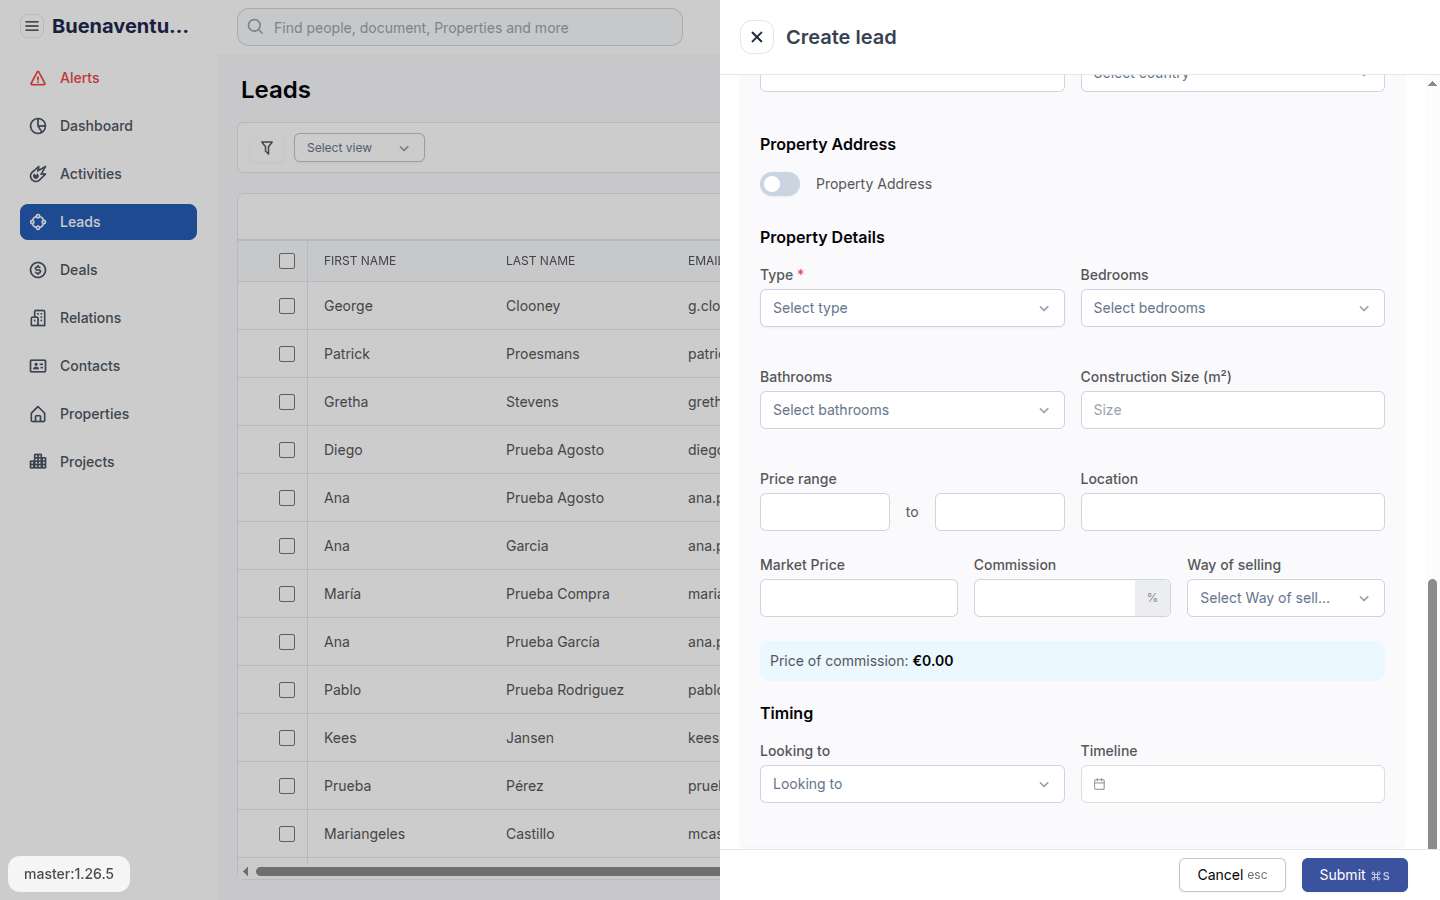Click the Projects buildings icon
The image size is (1440, 900).
[x=38, y=462]
